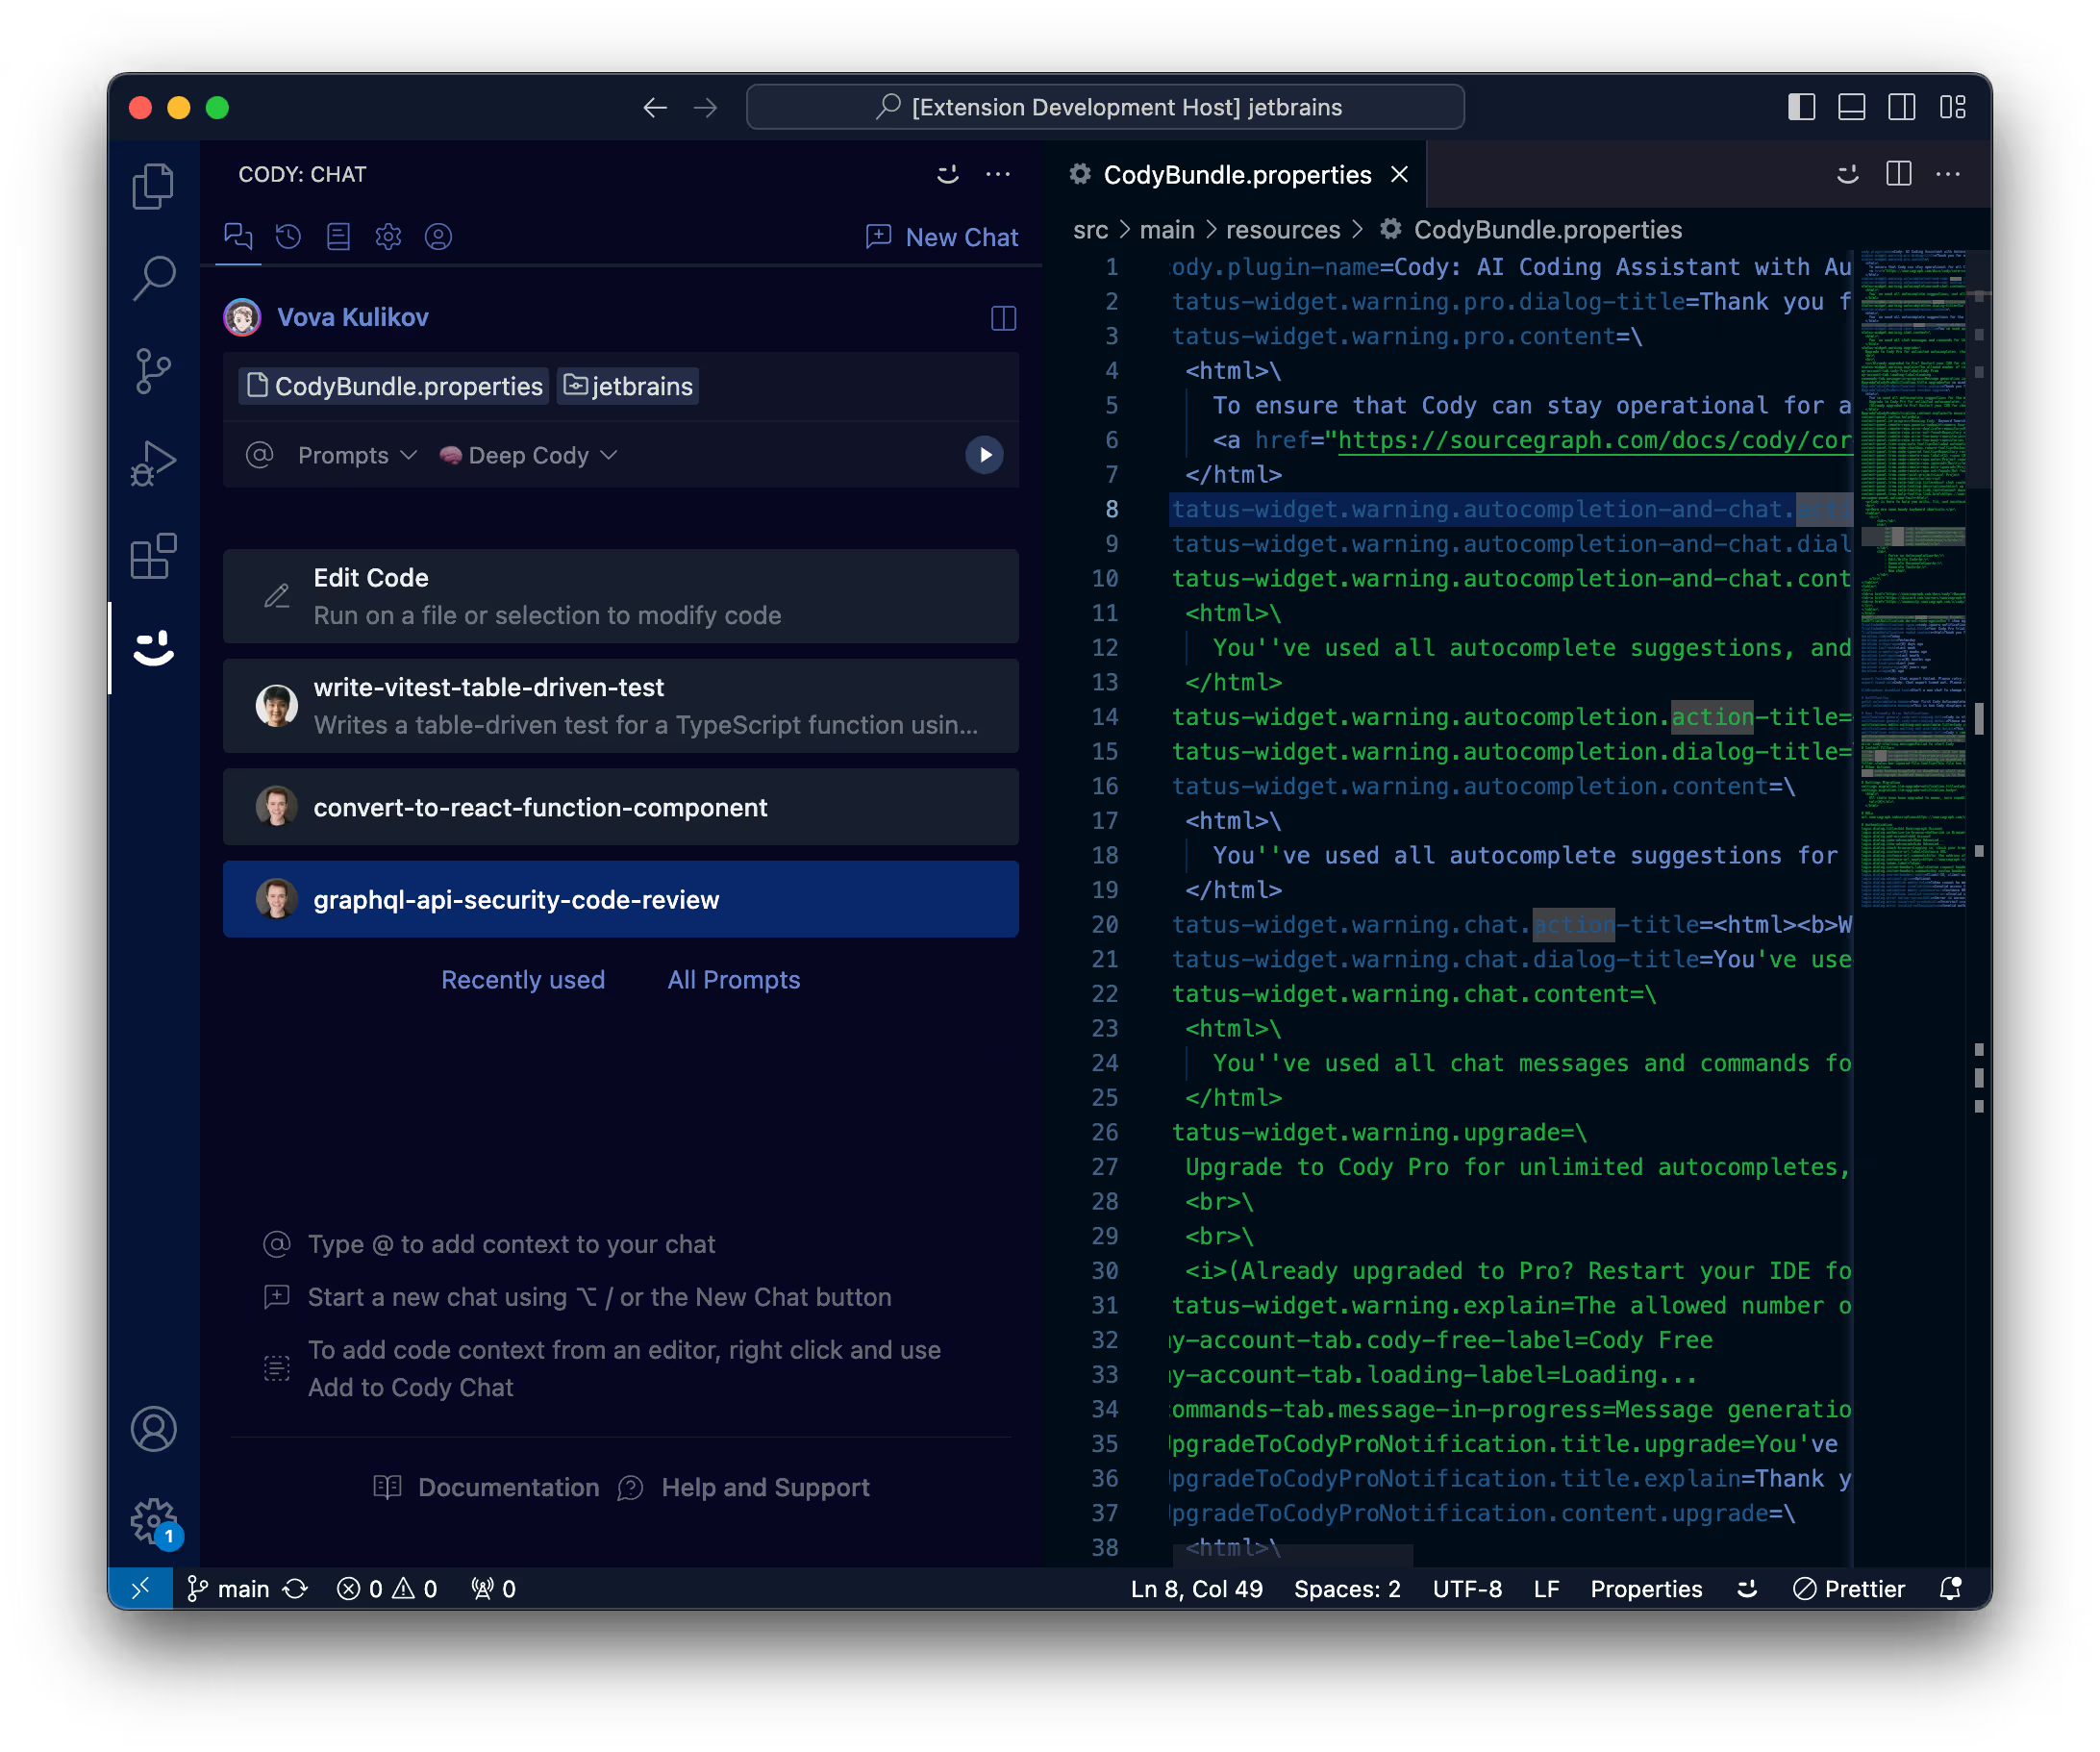Open Cody chat history
The image size is (2100, 1752).
pos(288,237)
